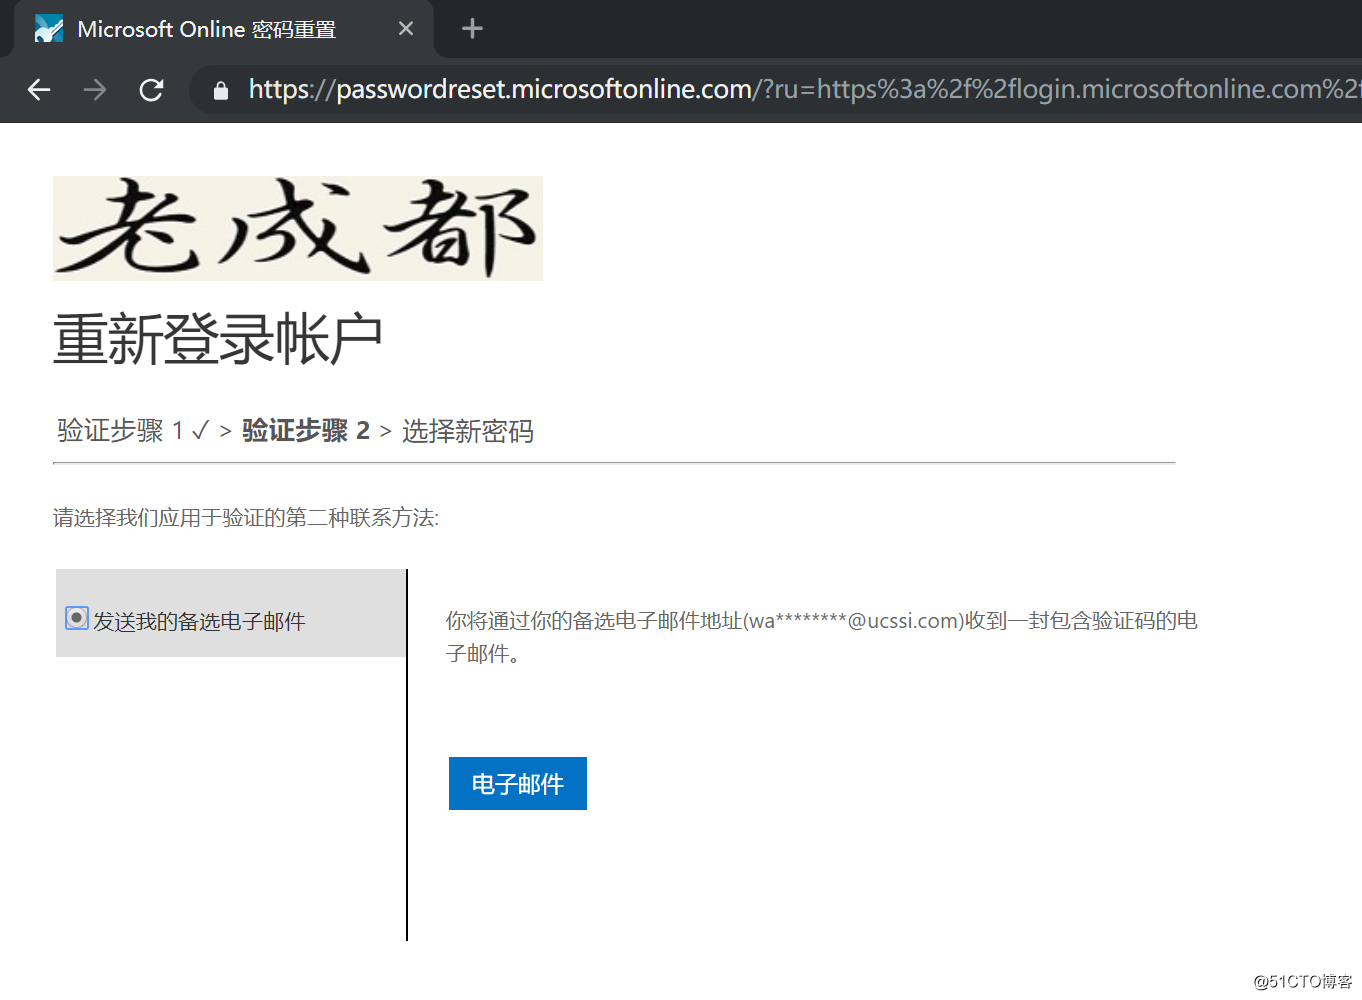Screen dimensions: 1362x1000
Task: Close the Microsoft Online 密码重置 tab
Action: [x=406, y=29]
